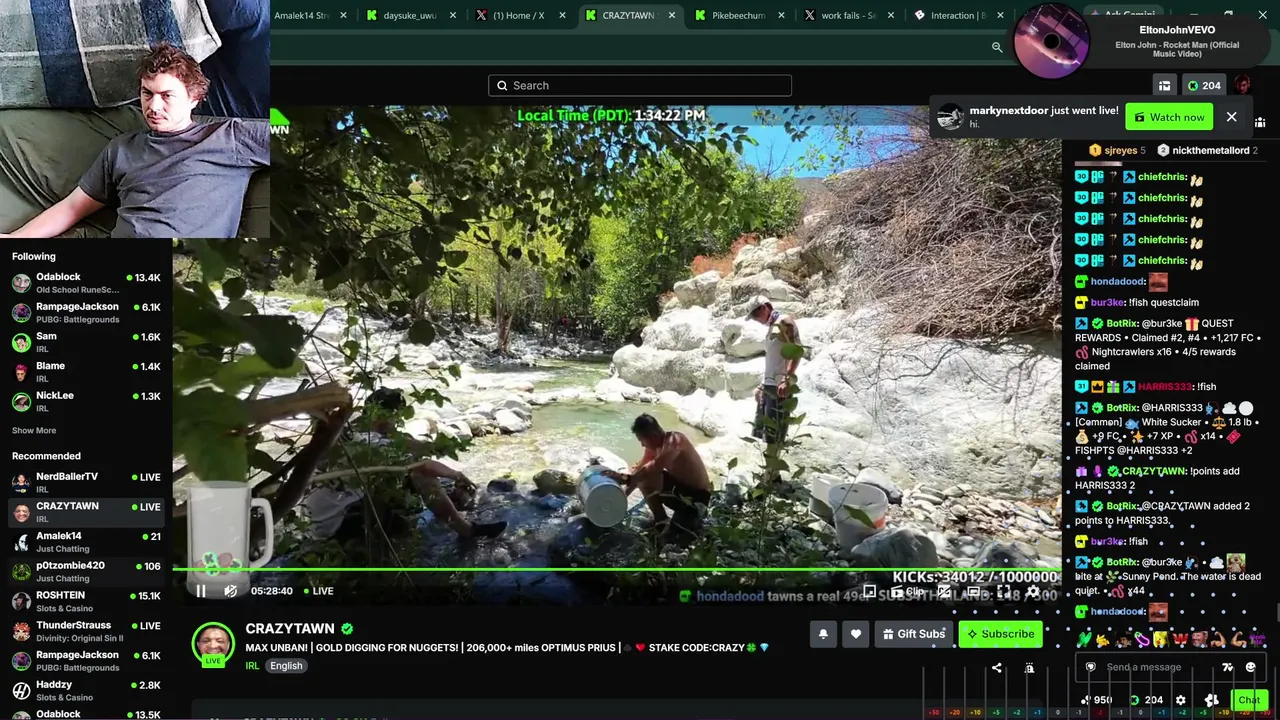Focus the Search field
This screenshot has height=720, width=1280.
click(x=640, y=85)
